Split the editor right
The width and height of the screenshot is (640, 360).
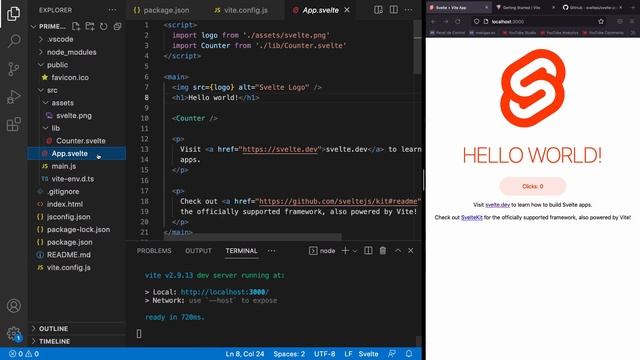393,10
